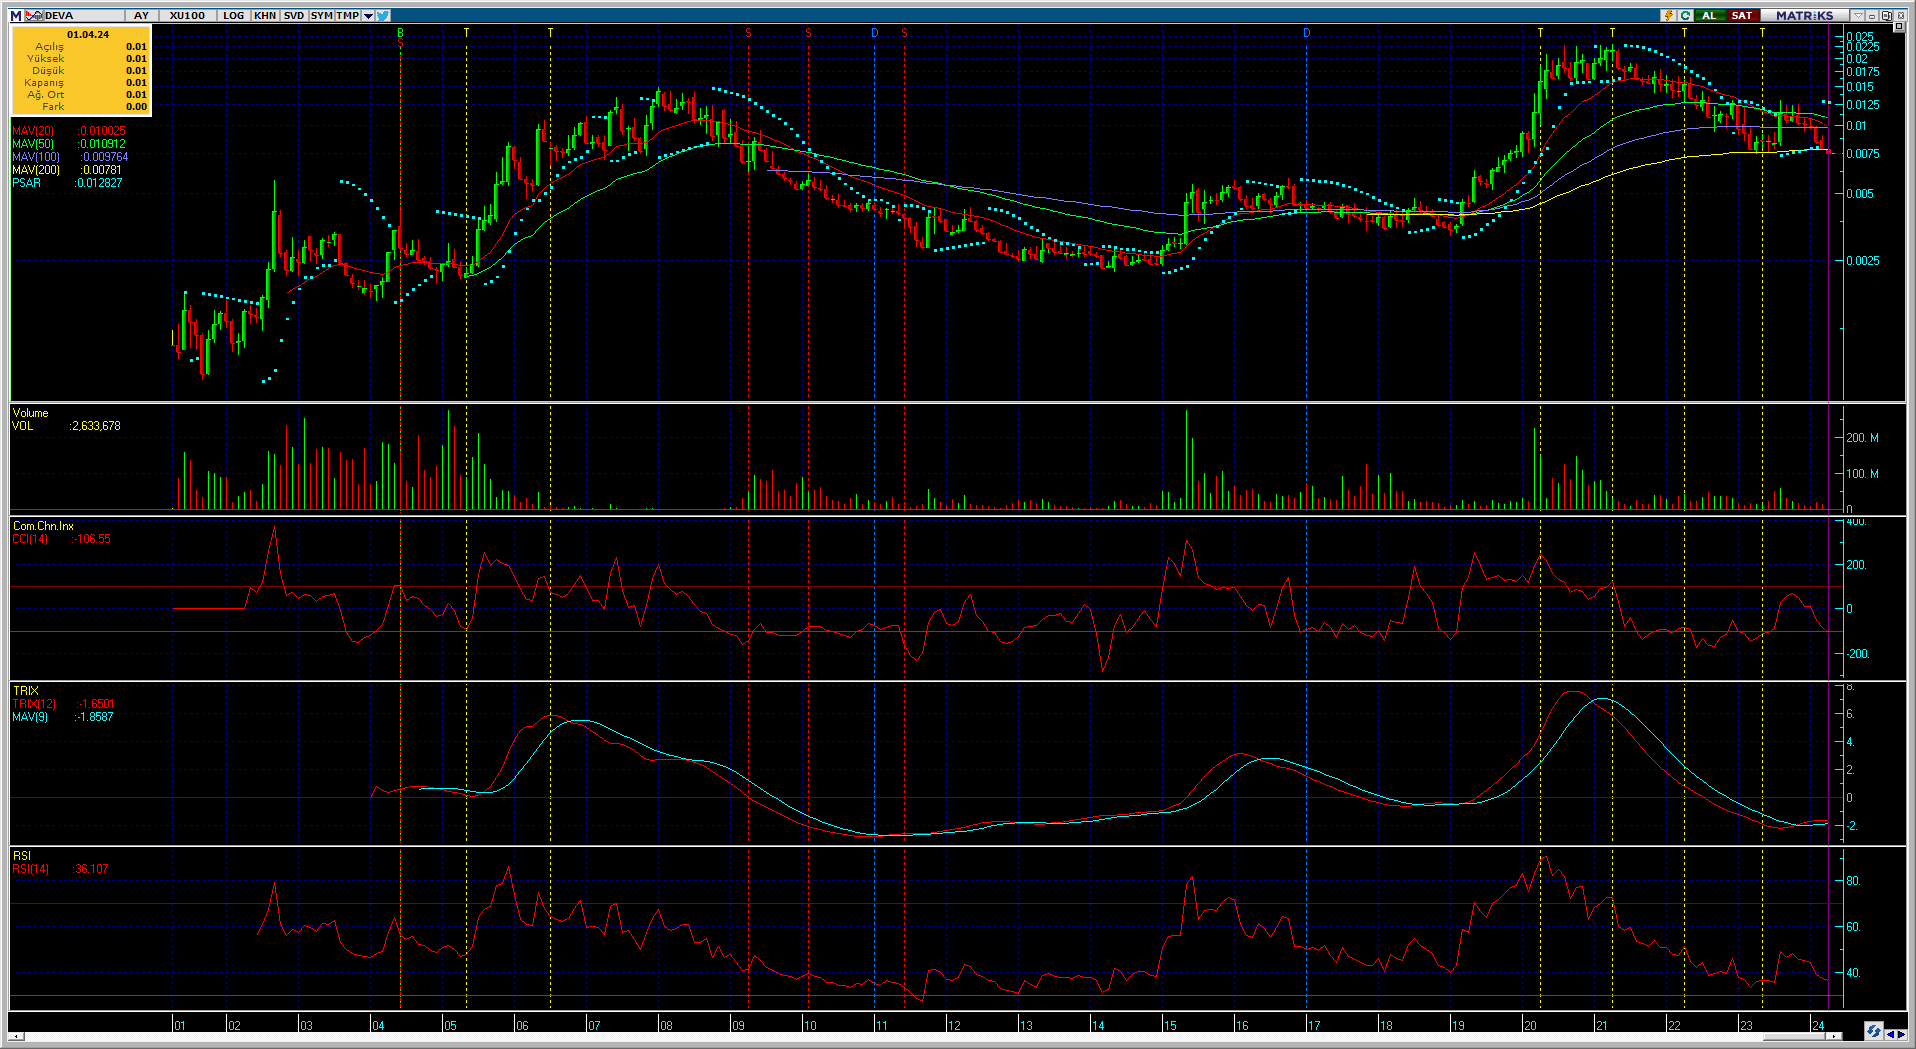Select the MAV(100) indicator label

pyautogui.click(x=36, y=157)
